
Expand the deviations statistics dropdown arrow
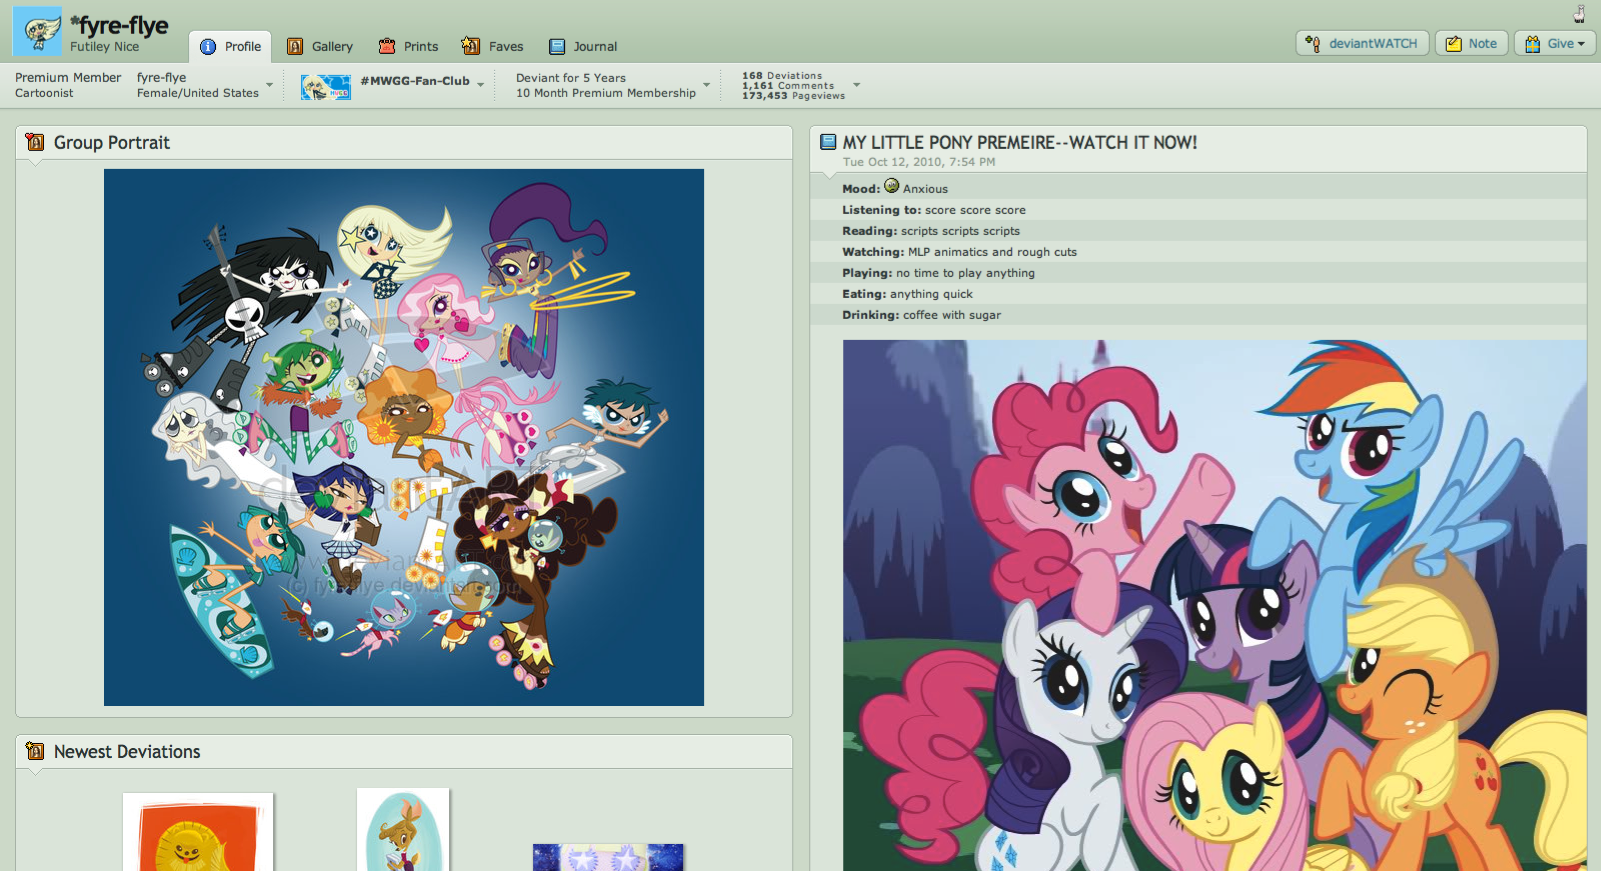coord(857,85)
